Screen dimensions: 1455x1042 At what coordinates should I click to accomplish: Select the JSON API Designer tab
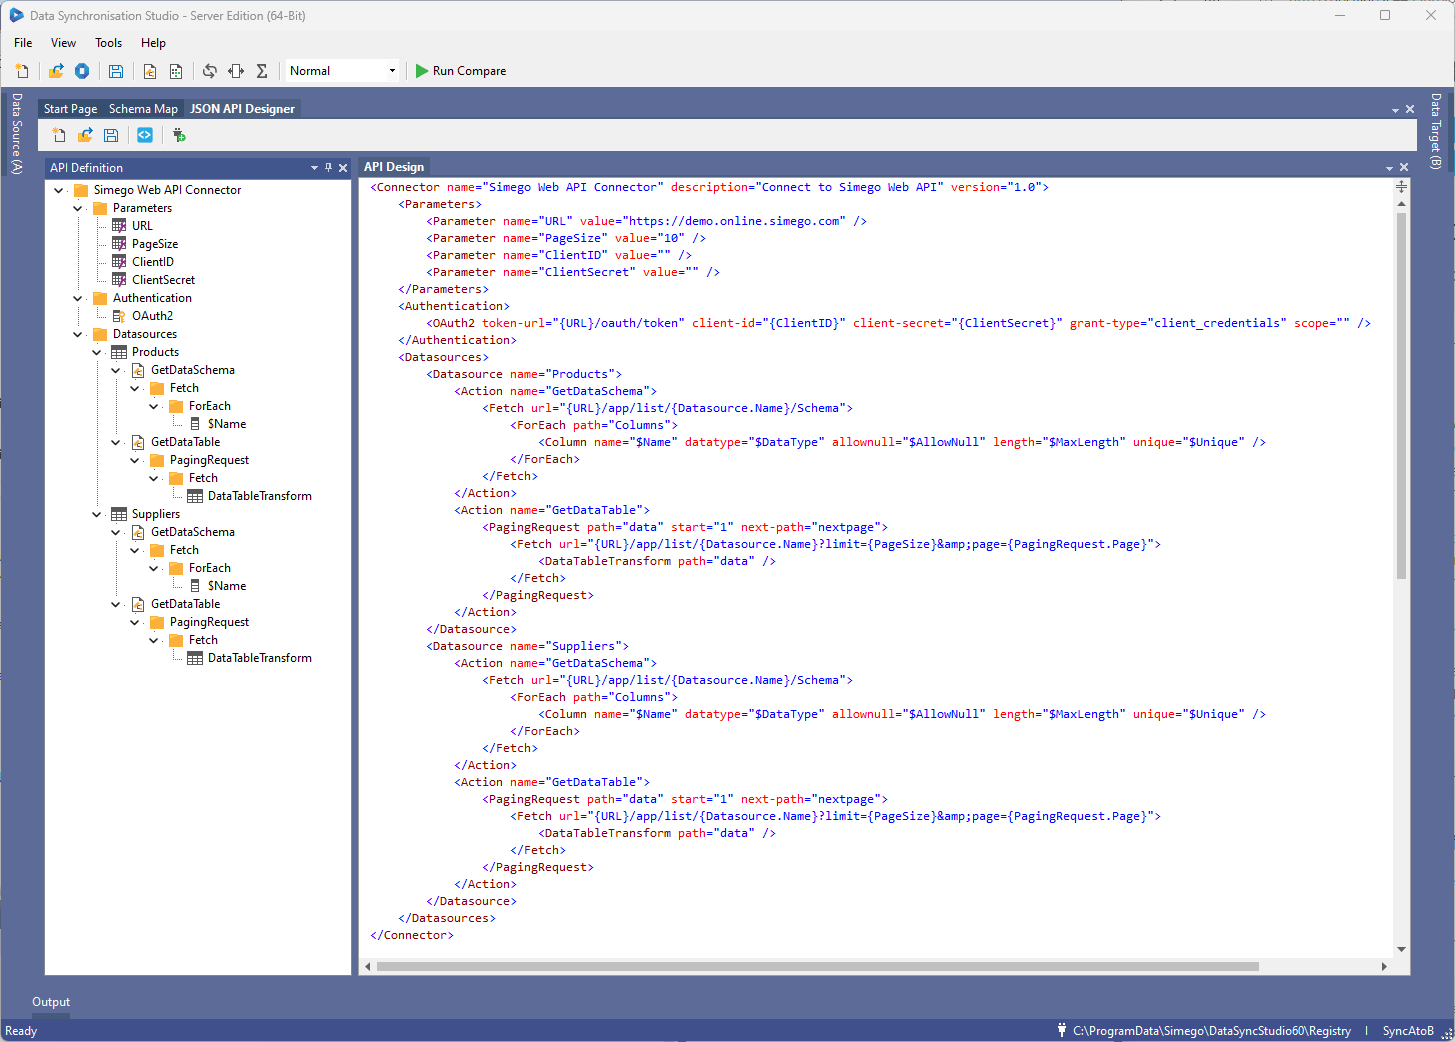(242, 109)
